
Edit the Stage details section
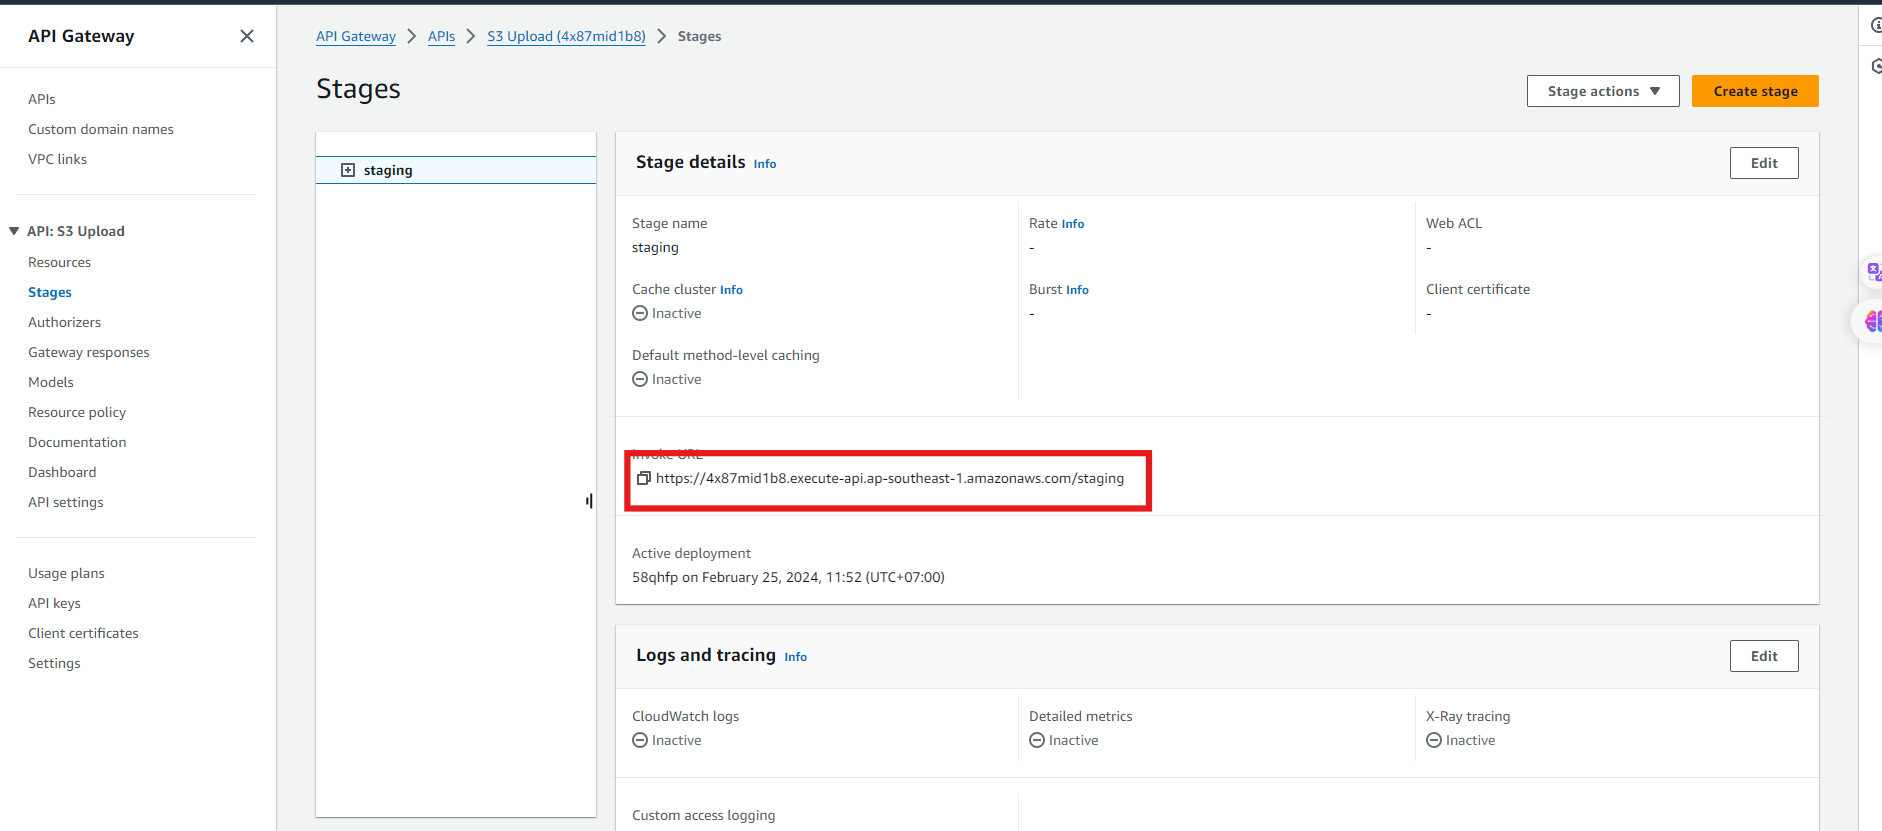point(1764,163)
